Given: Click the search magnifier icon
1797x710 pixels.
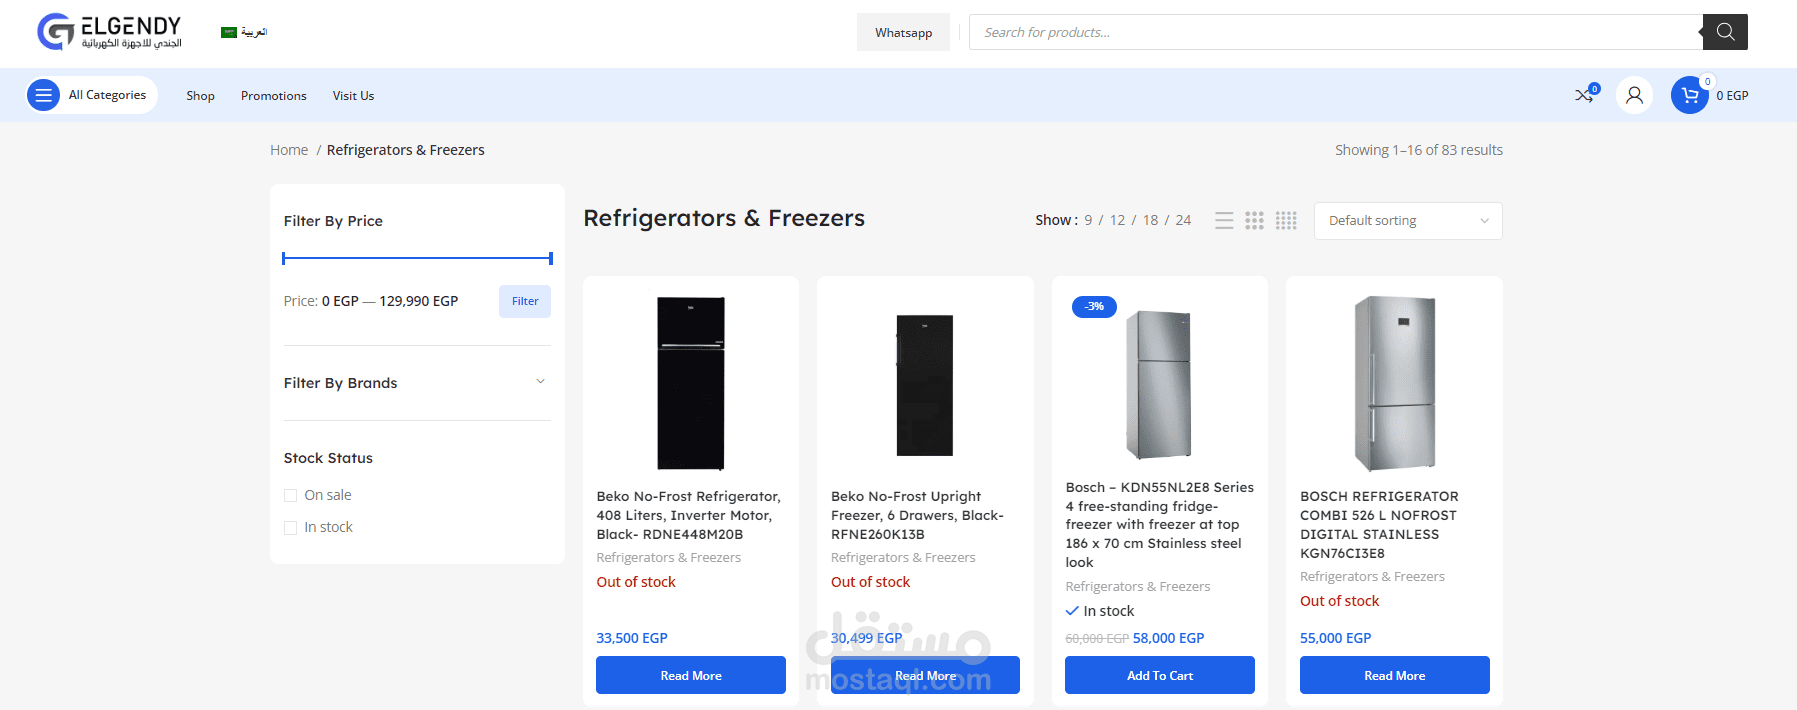Looking at the screenshot, I should coord(1725,32).
